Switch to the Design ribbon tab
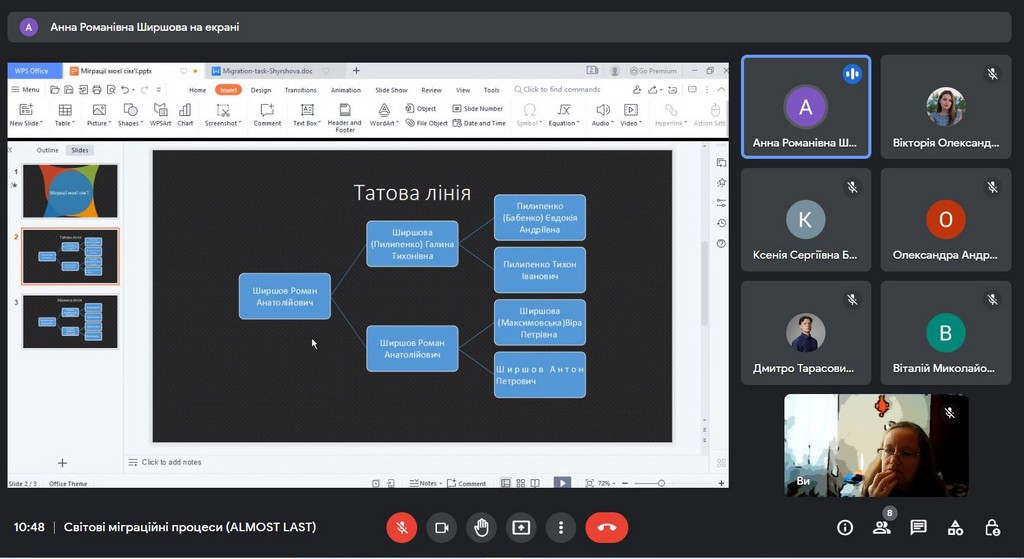This screenshot has height=559, width=1024. 260,90
